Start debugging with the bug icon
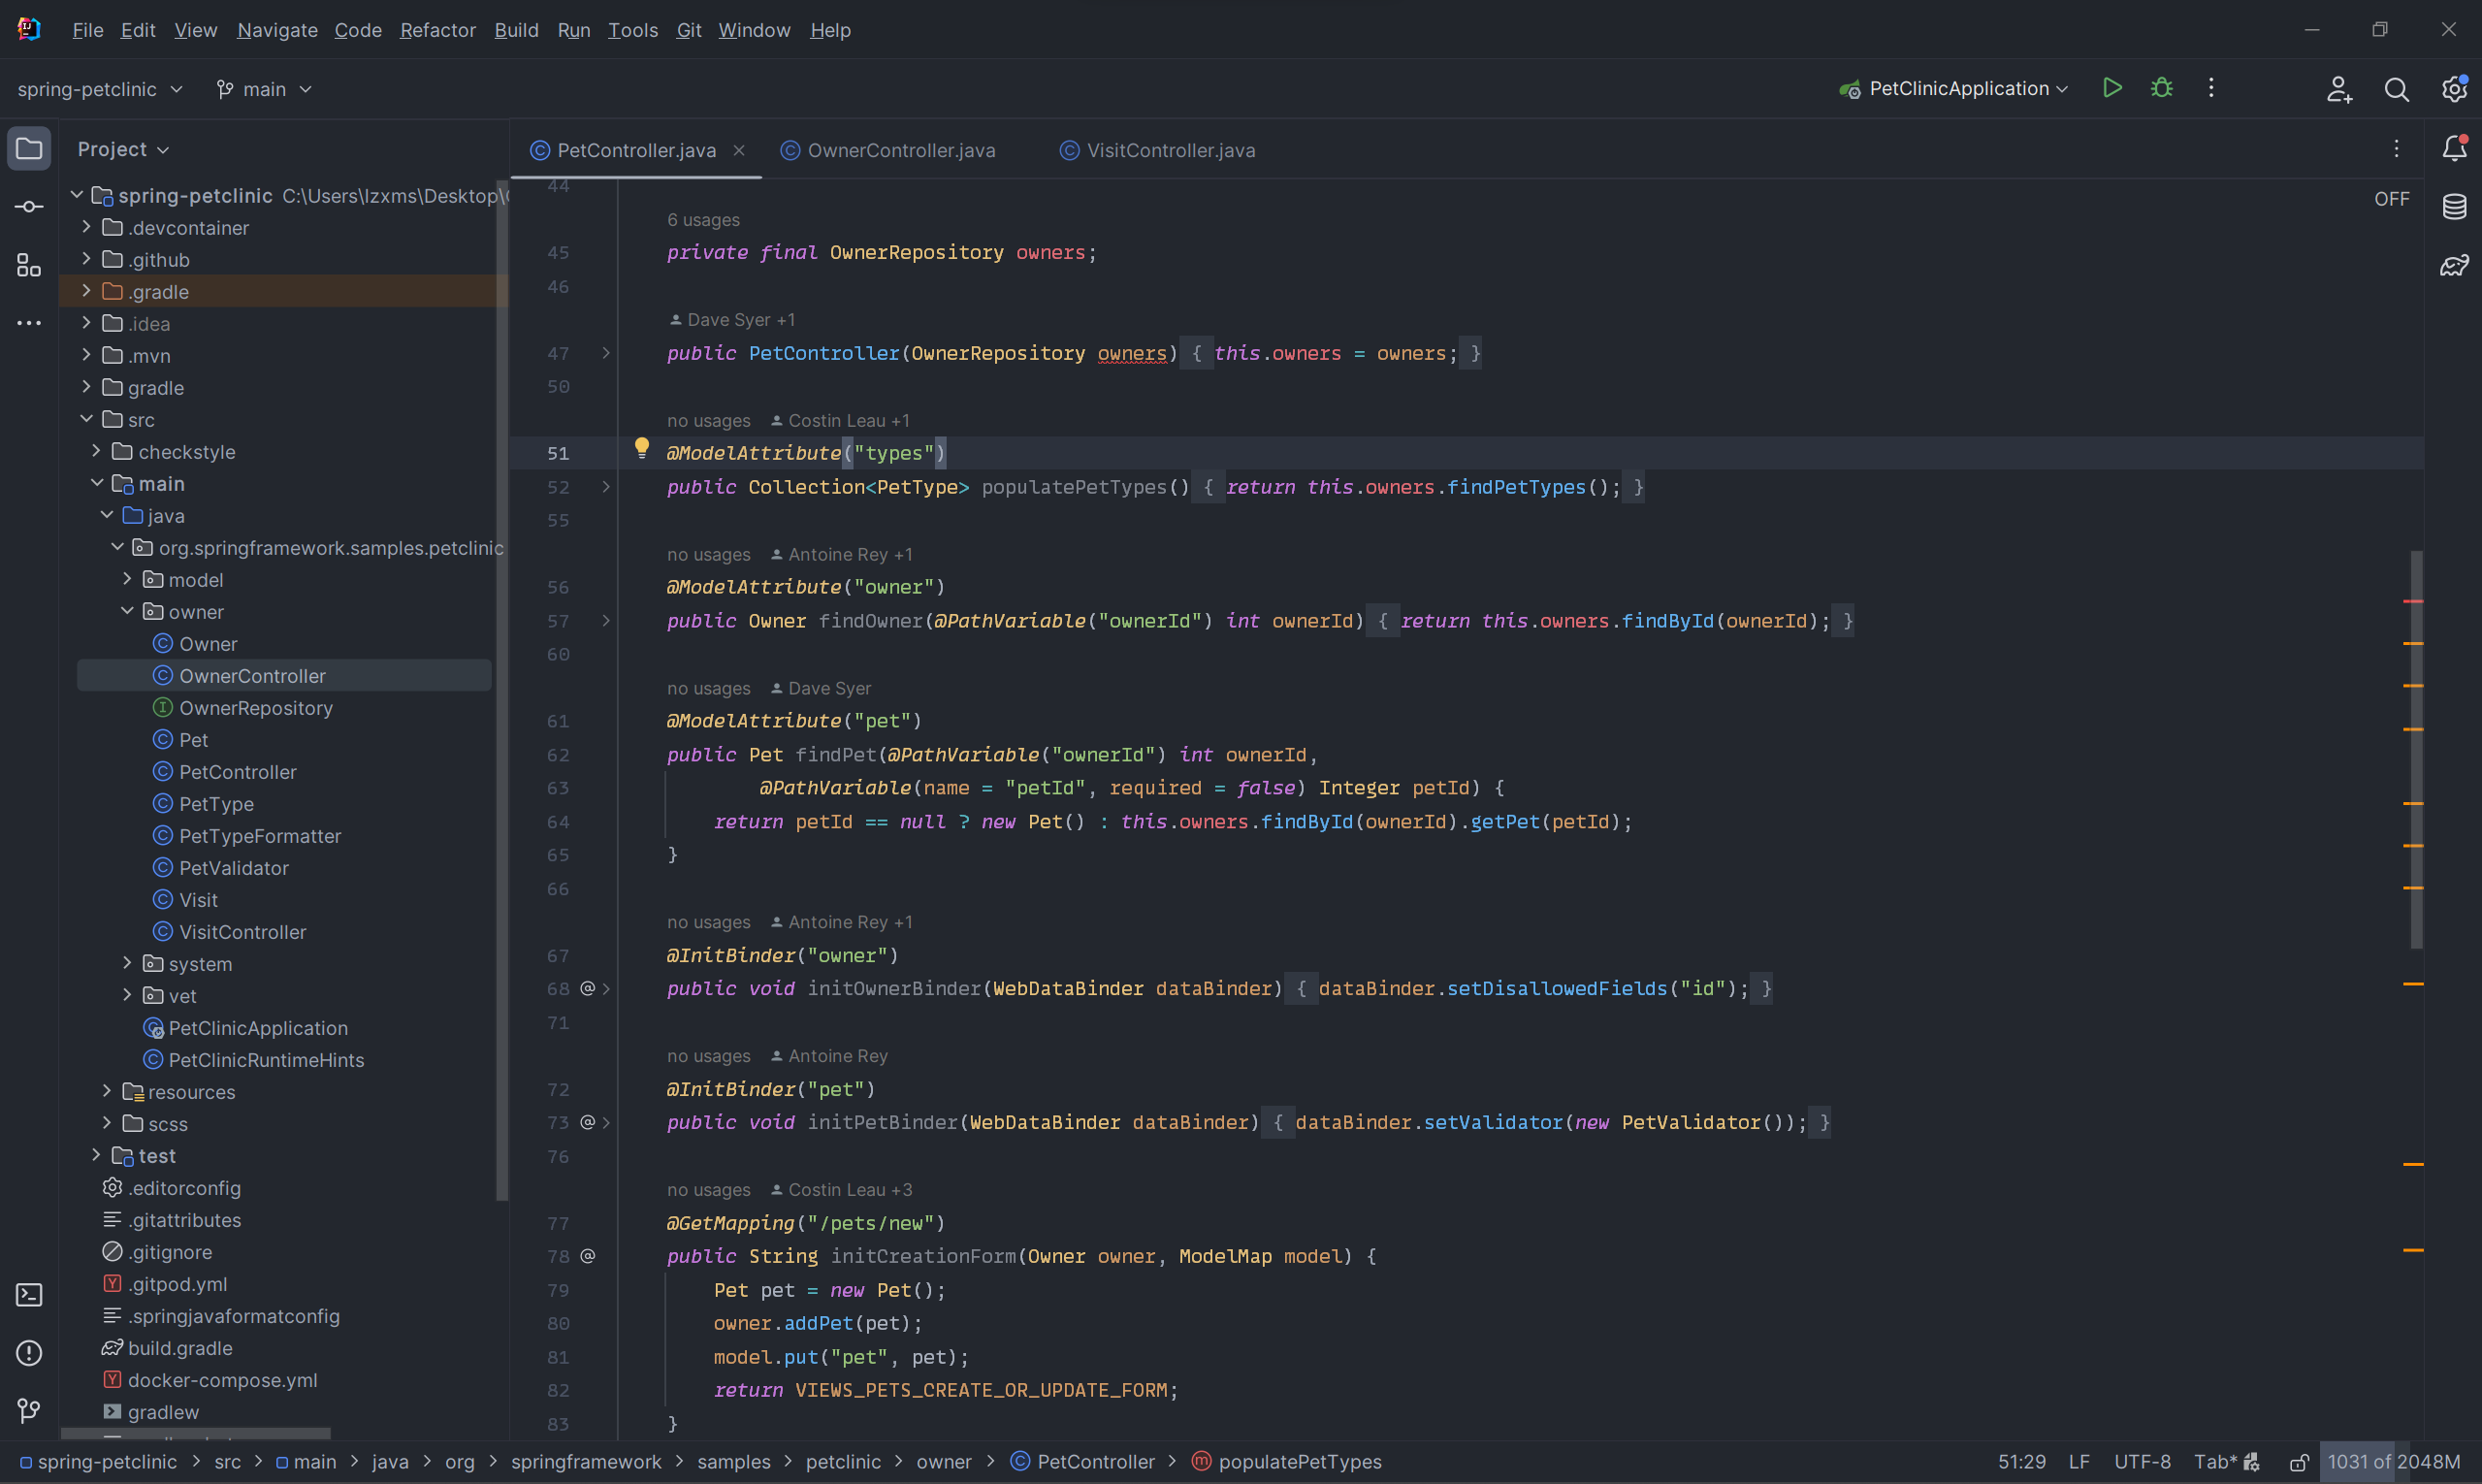The image size is (2482, 1484). [x=2161, y=88]
